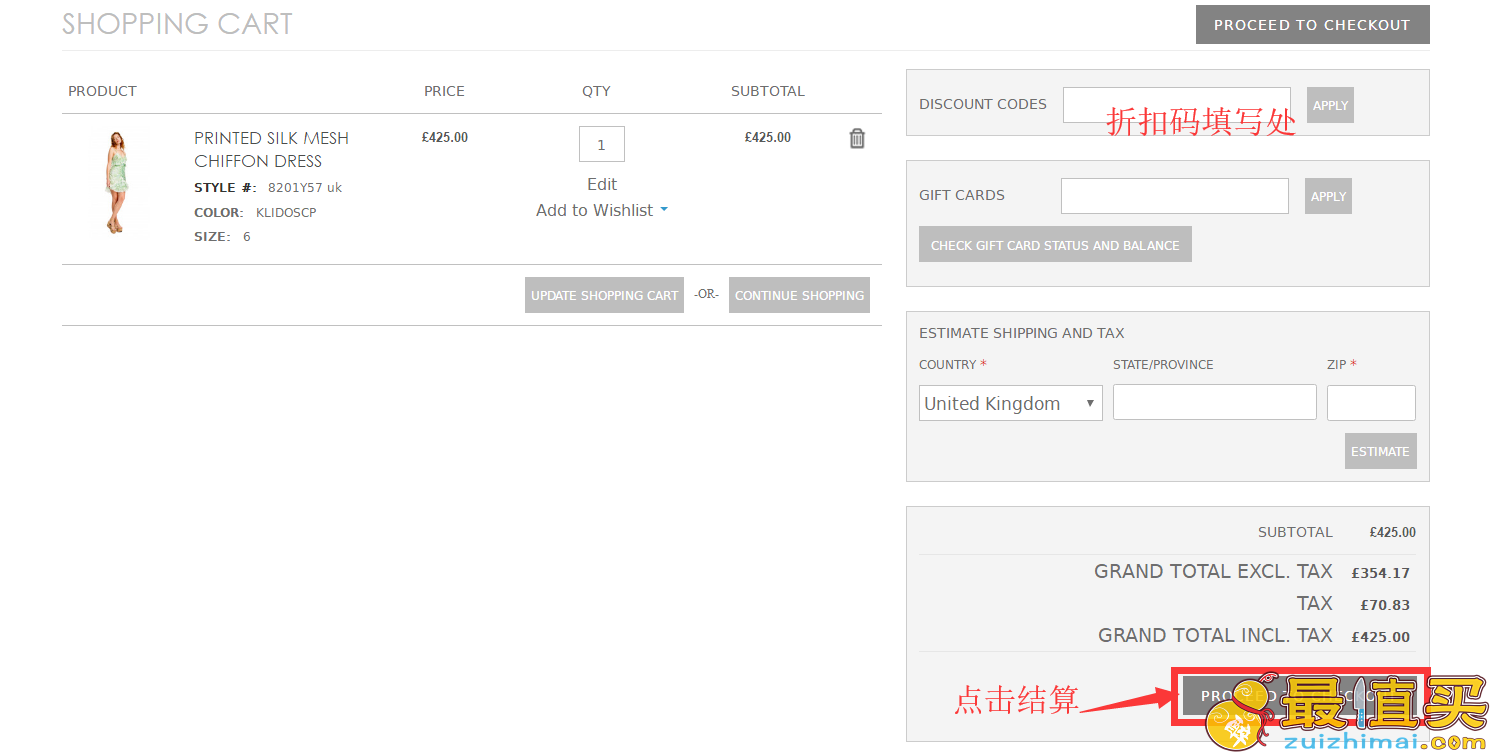Click the tax amount £70.83
Image resolution: width=1492 pixels, height=753 pixels.
pyautogui.click(x=1385, y=605)
